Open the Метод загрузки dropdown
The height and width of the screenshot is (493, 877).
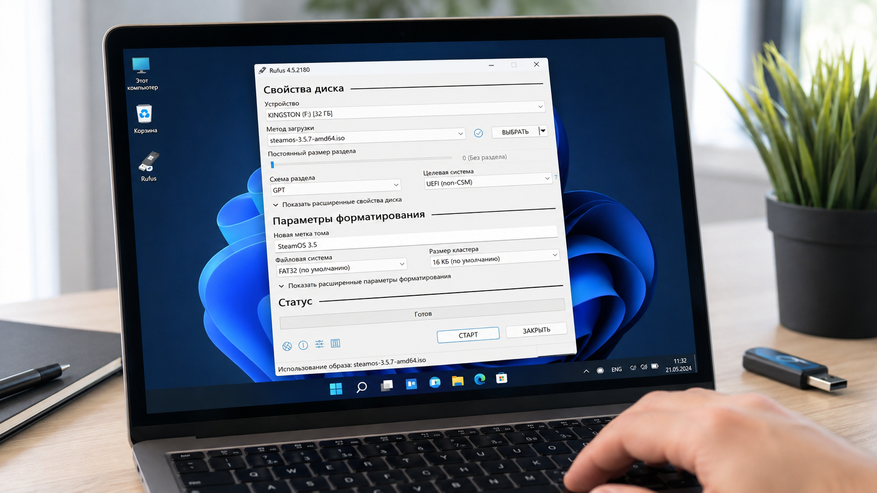[366, 136]
